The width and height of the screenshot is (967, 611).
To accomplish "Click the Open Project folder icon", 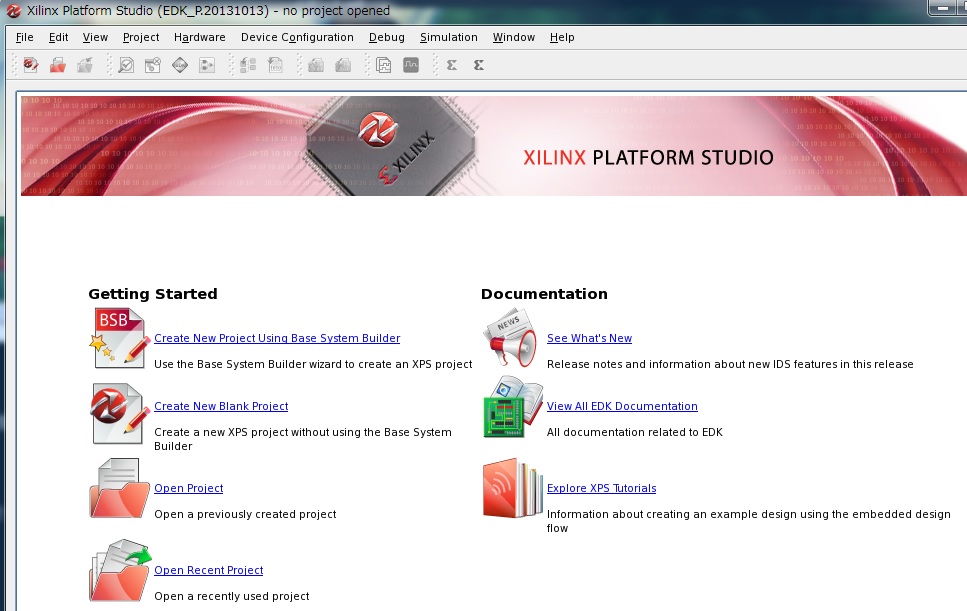I will (x=120, y=488).
